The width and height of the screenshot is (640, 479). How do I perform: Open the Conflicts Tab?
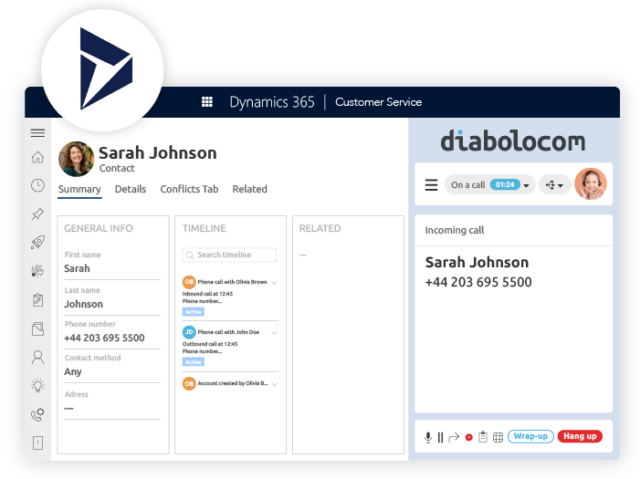point(189,189)
